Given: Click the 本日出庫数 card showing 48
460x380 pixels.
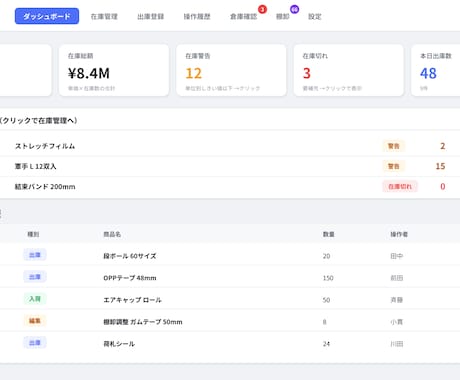Looking at the screenshot, I should click(436, 70).
